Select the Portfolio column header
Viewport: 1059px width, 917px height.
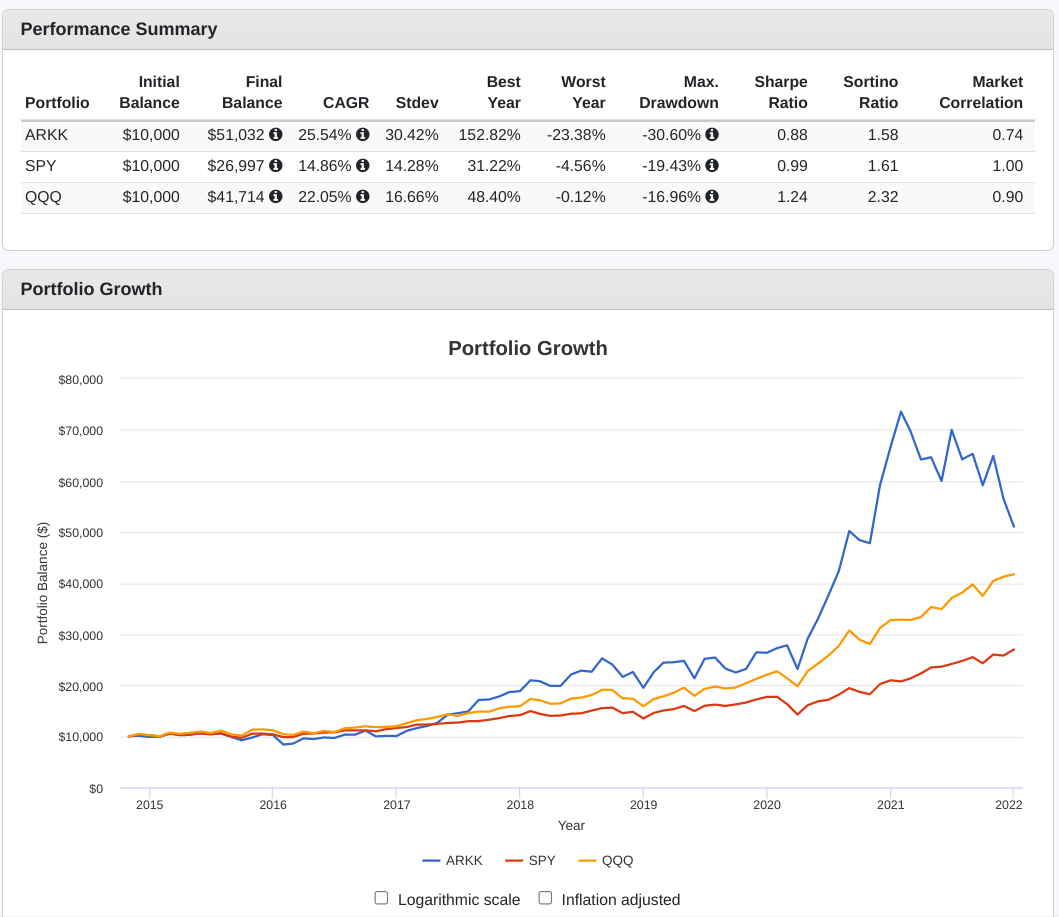coord(57,103)
